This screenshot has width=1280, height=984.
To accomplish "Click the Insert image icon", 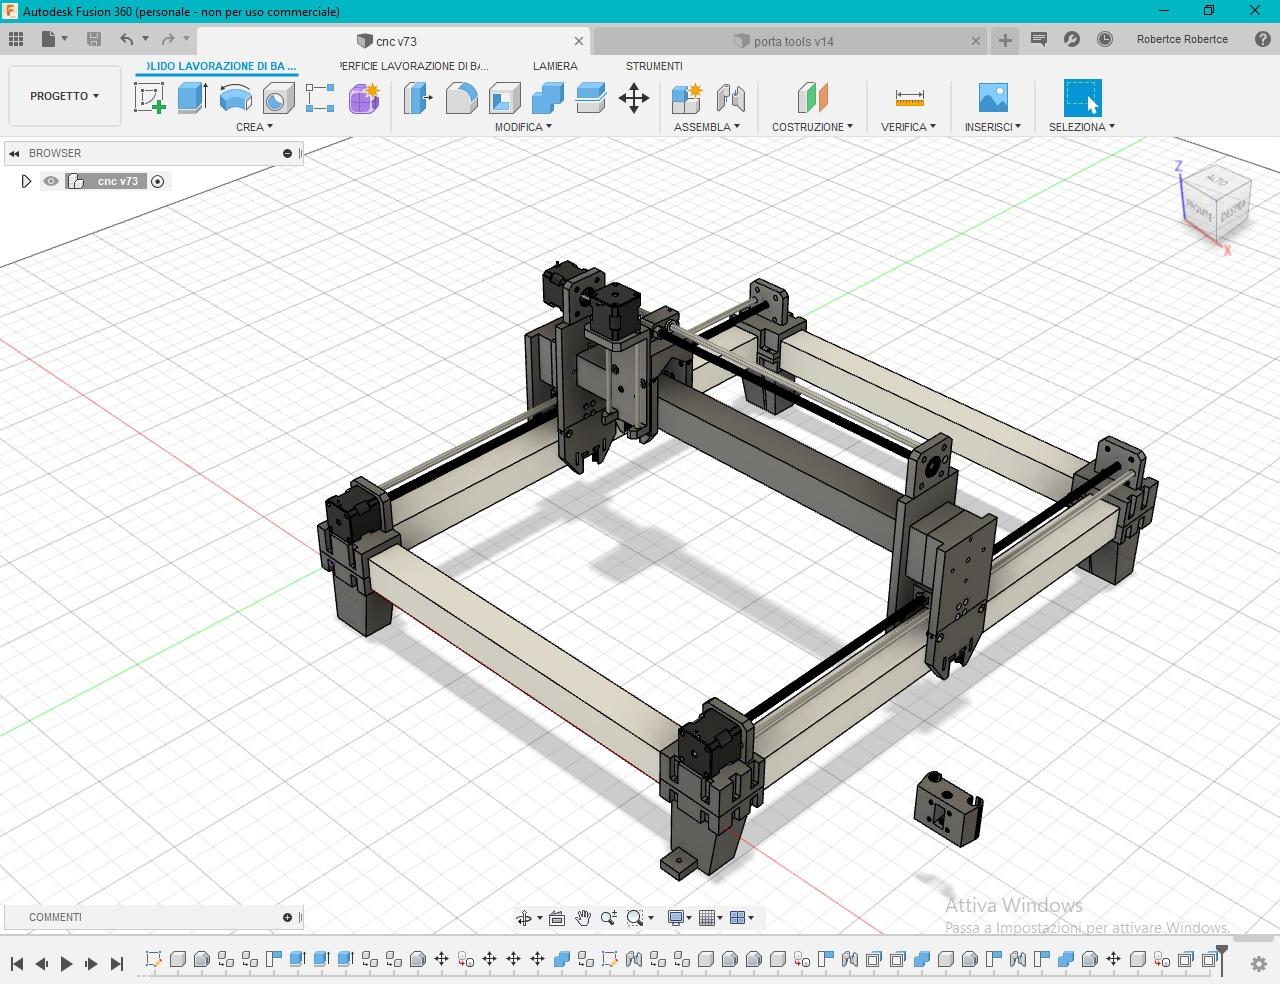I will tap(992, 98).
